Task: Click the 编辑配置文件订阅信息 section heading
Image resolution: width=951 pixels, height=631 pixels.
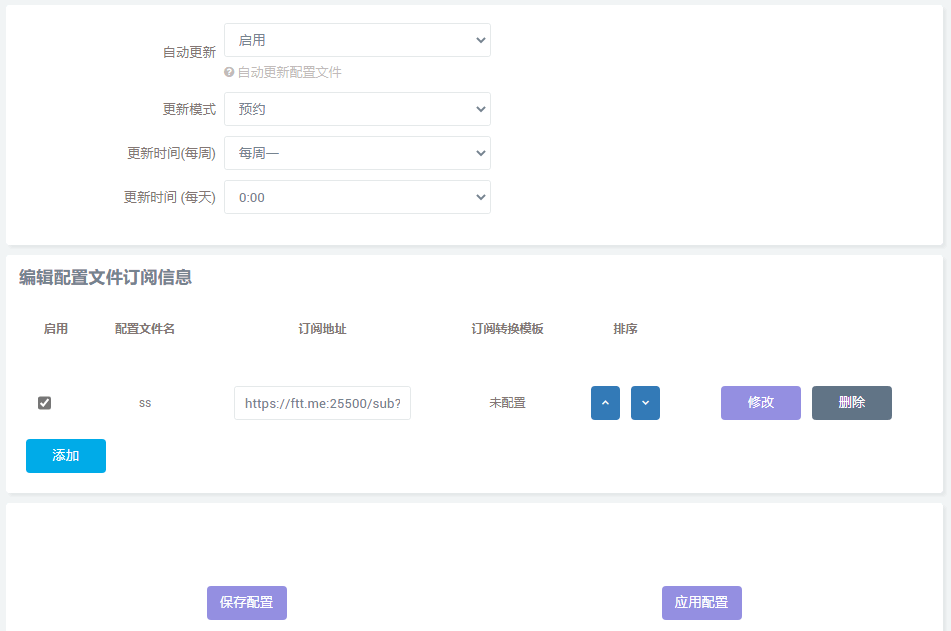Action: click(x=105, y=278)
